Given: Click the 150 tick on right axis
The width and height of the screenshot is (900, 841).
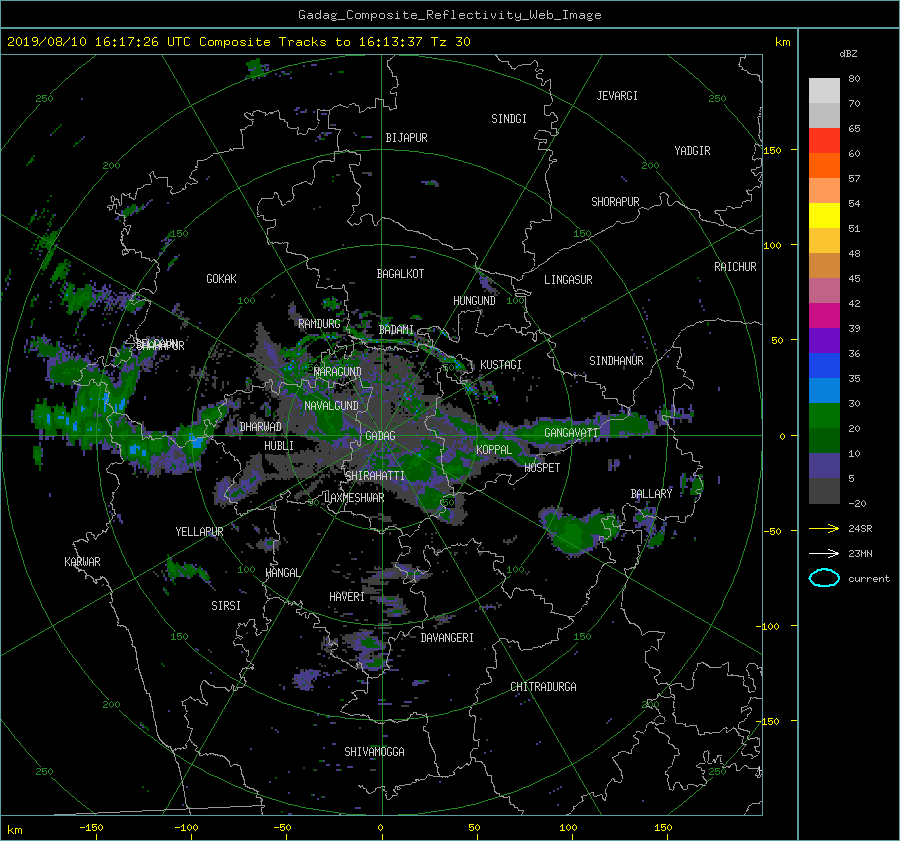Looking at the screenshot, I should pyautogui.click(x=773, y=150).
